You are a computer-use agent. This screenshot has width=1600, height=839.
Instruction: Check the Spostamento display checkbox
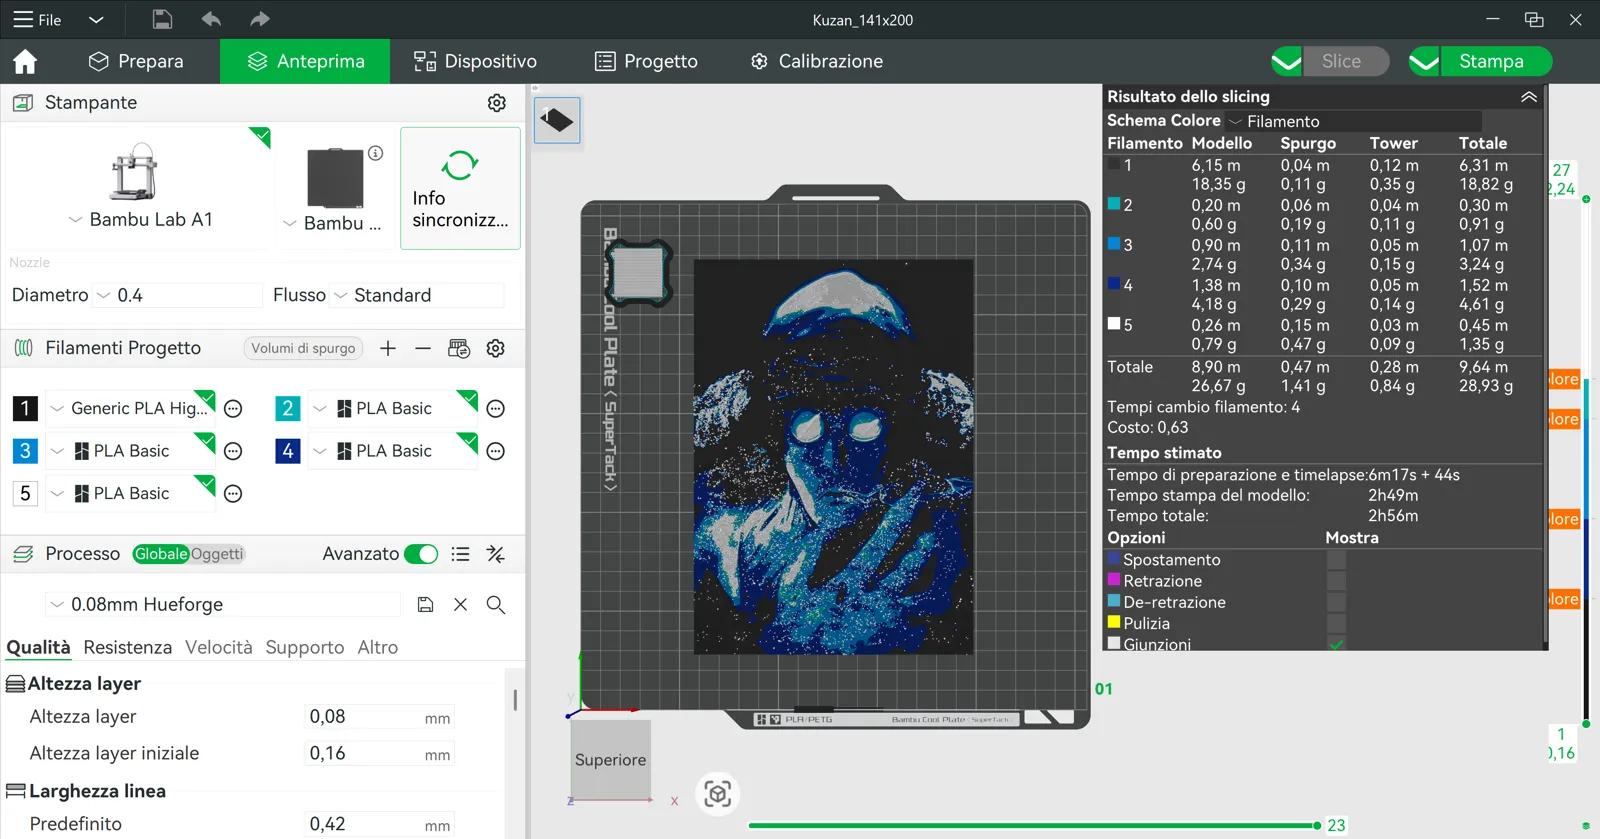[1336, 560]
